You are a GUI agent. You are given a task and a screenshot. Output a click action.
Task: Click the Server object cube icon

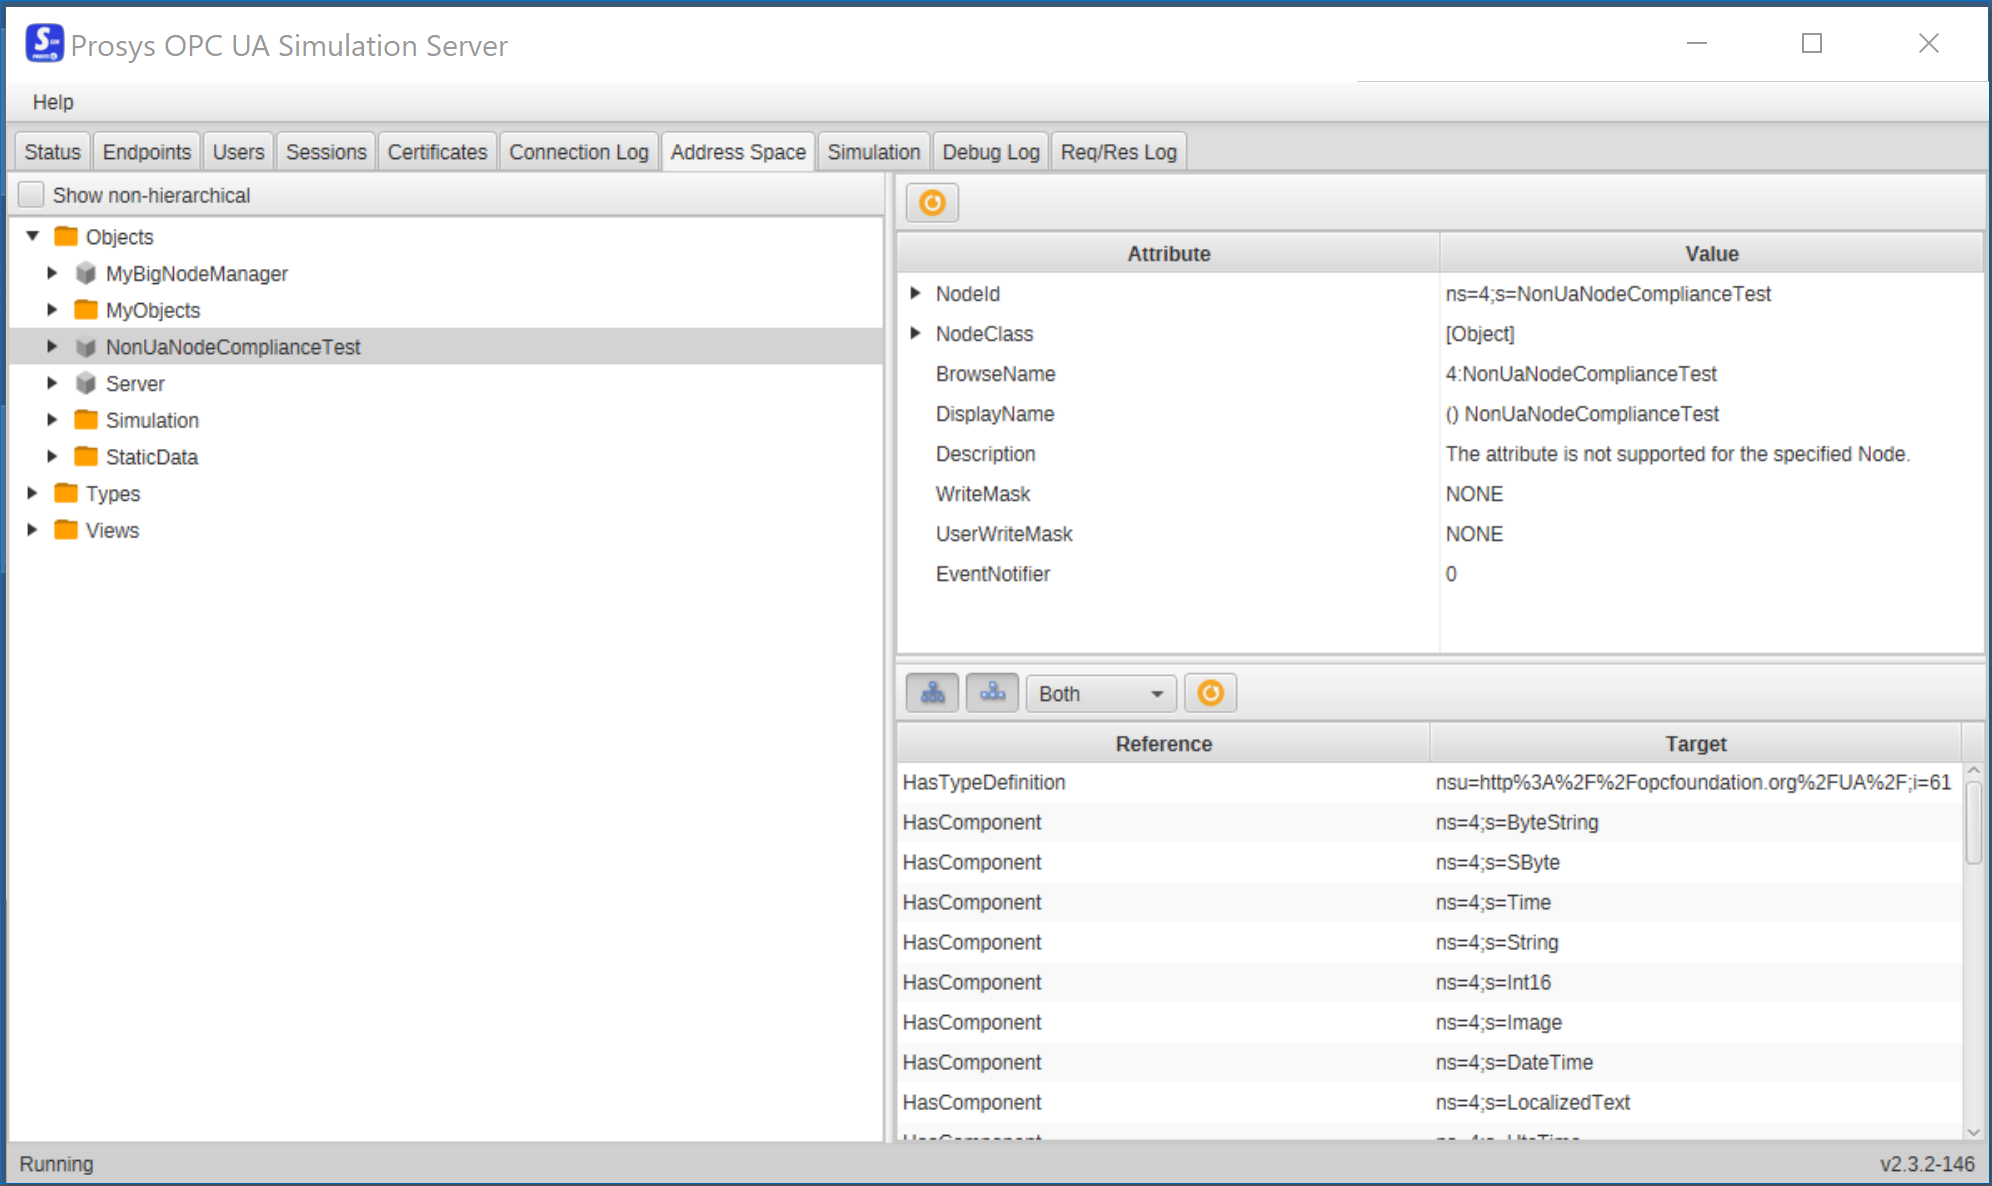(86, 383)
